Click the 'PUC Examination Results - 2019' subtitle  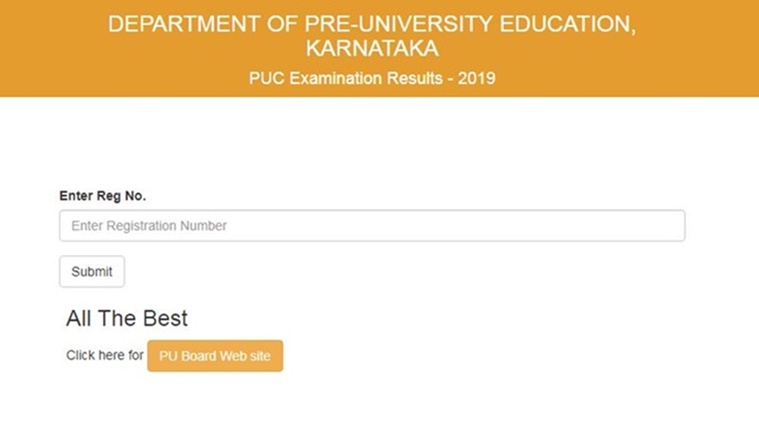click(372, 79)
